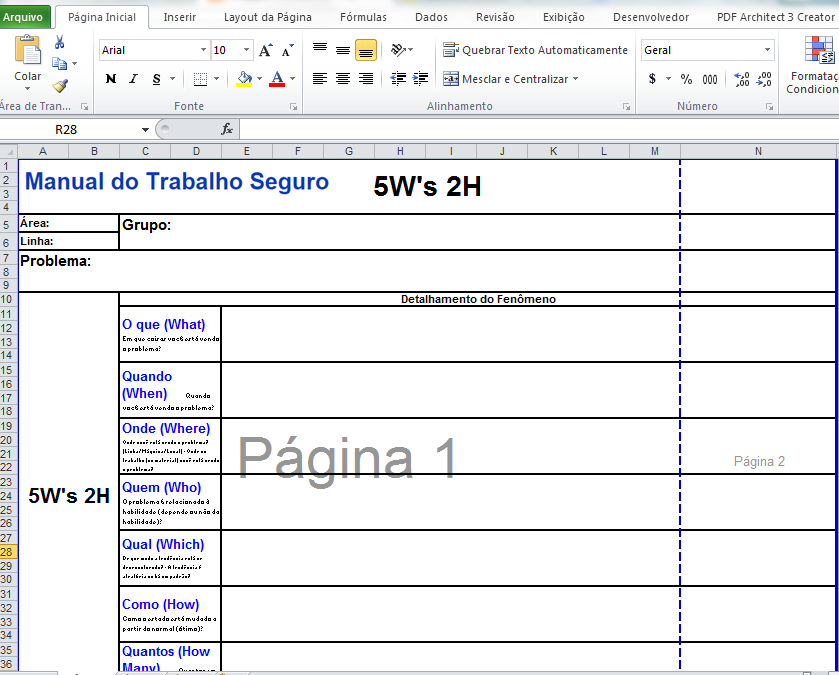839x675 pixels.
Task: Open the font size dropdown
Action: click(246, 49)
